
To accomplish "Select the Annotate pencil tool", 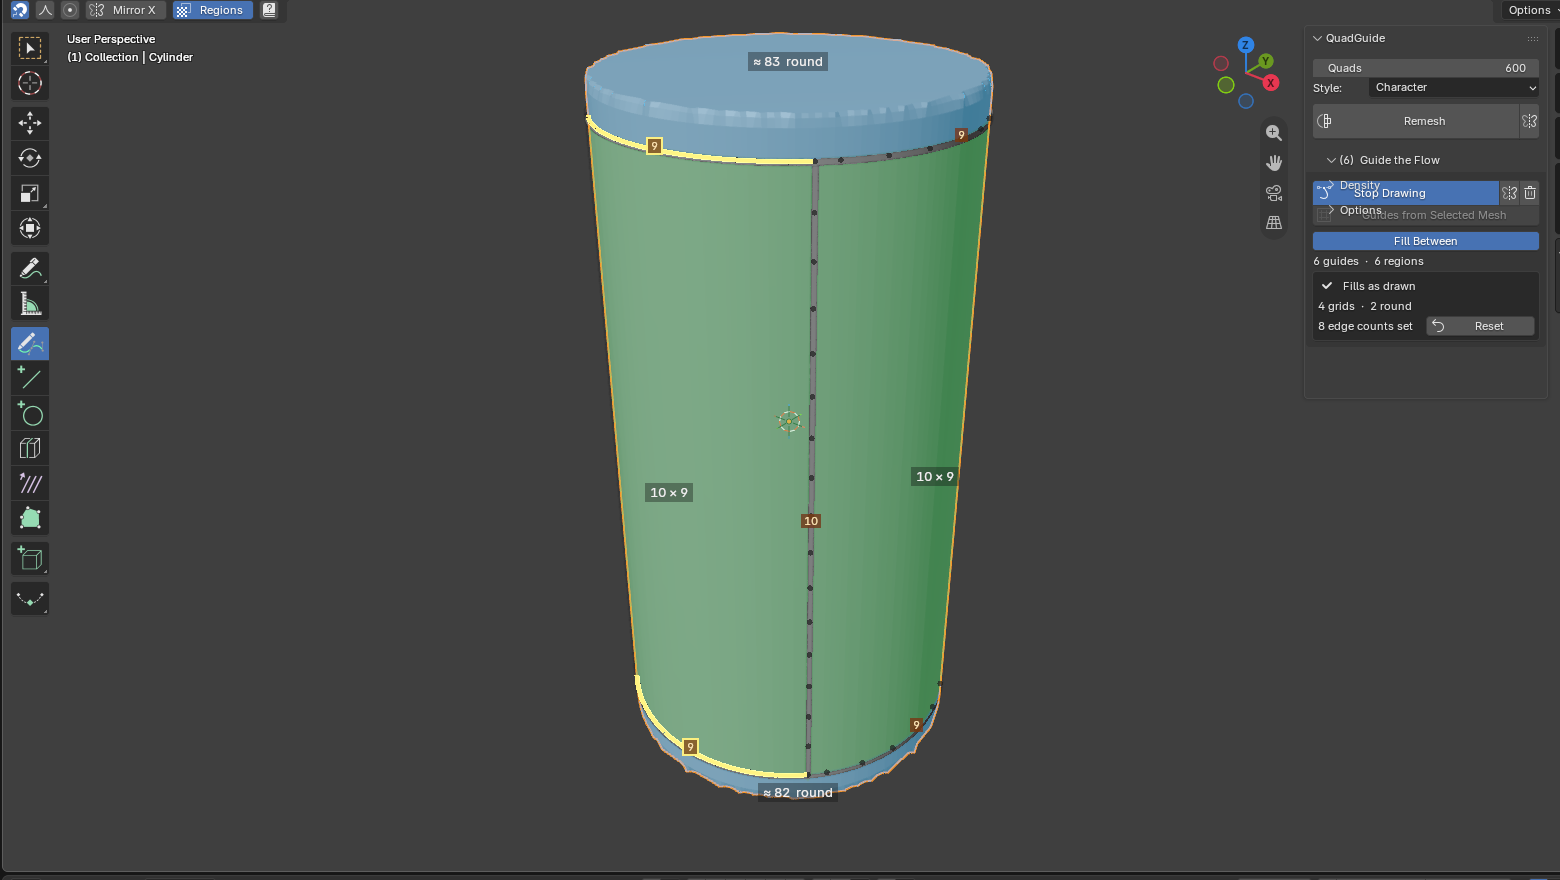I will [30, 268].
